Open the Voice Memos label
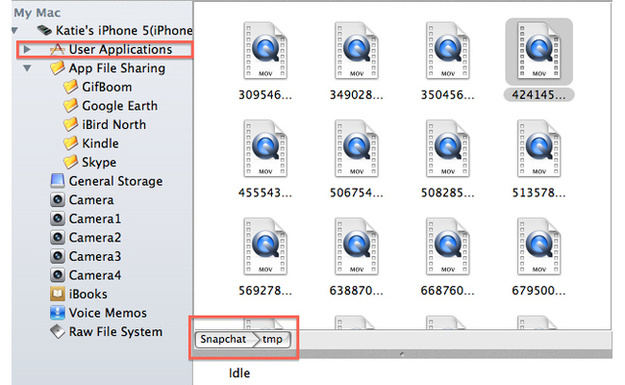Viewport: 625px width, 385px height. [x=108, y=313]
